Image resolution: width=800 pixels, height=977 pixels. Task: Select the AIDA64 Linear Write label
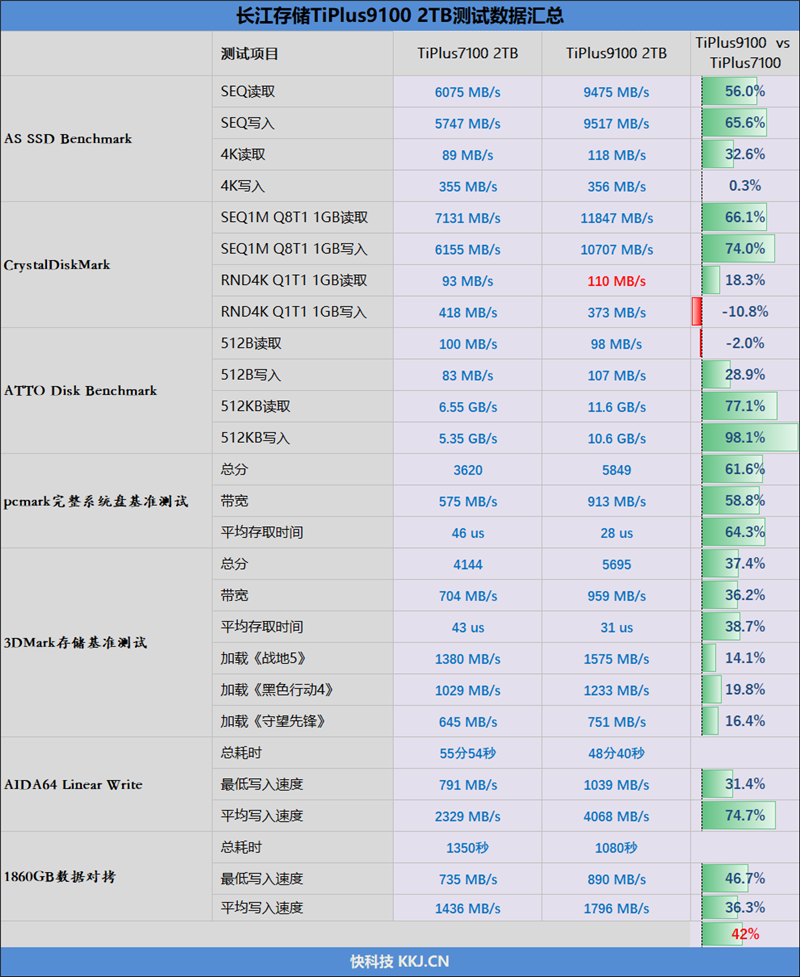(74, 785)
